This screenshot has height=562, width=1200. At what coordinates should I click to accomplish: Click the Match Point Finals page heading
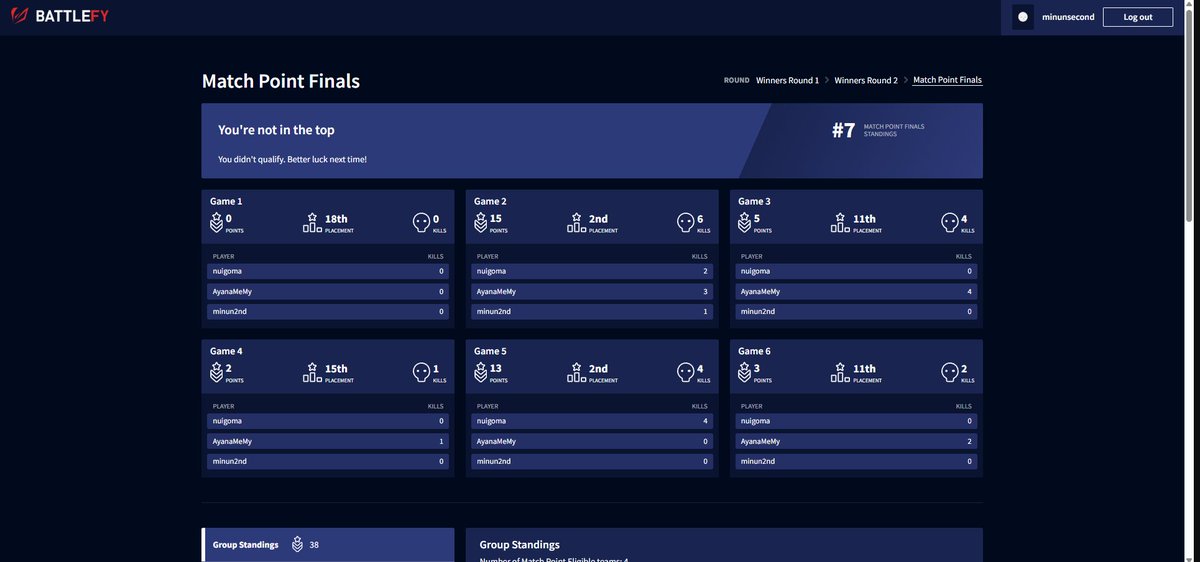tap(281, 81)
